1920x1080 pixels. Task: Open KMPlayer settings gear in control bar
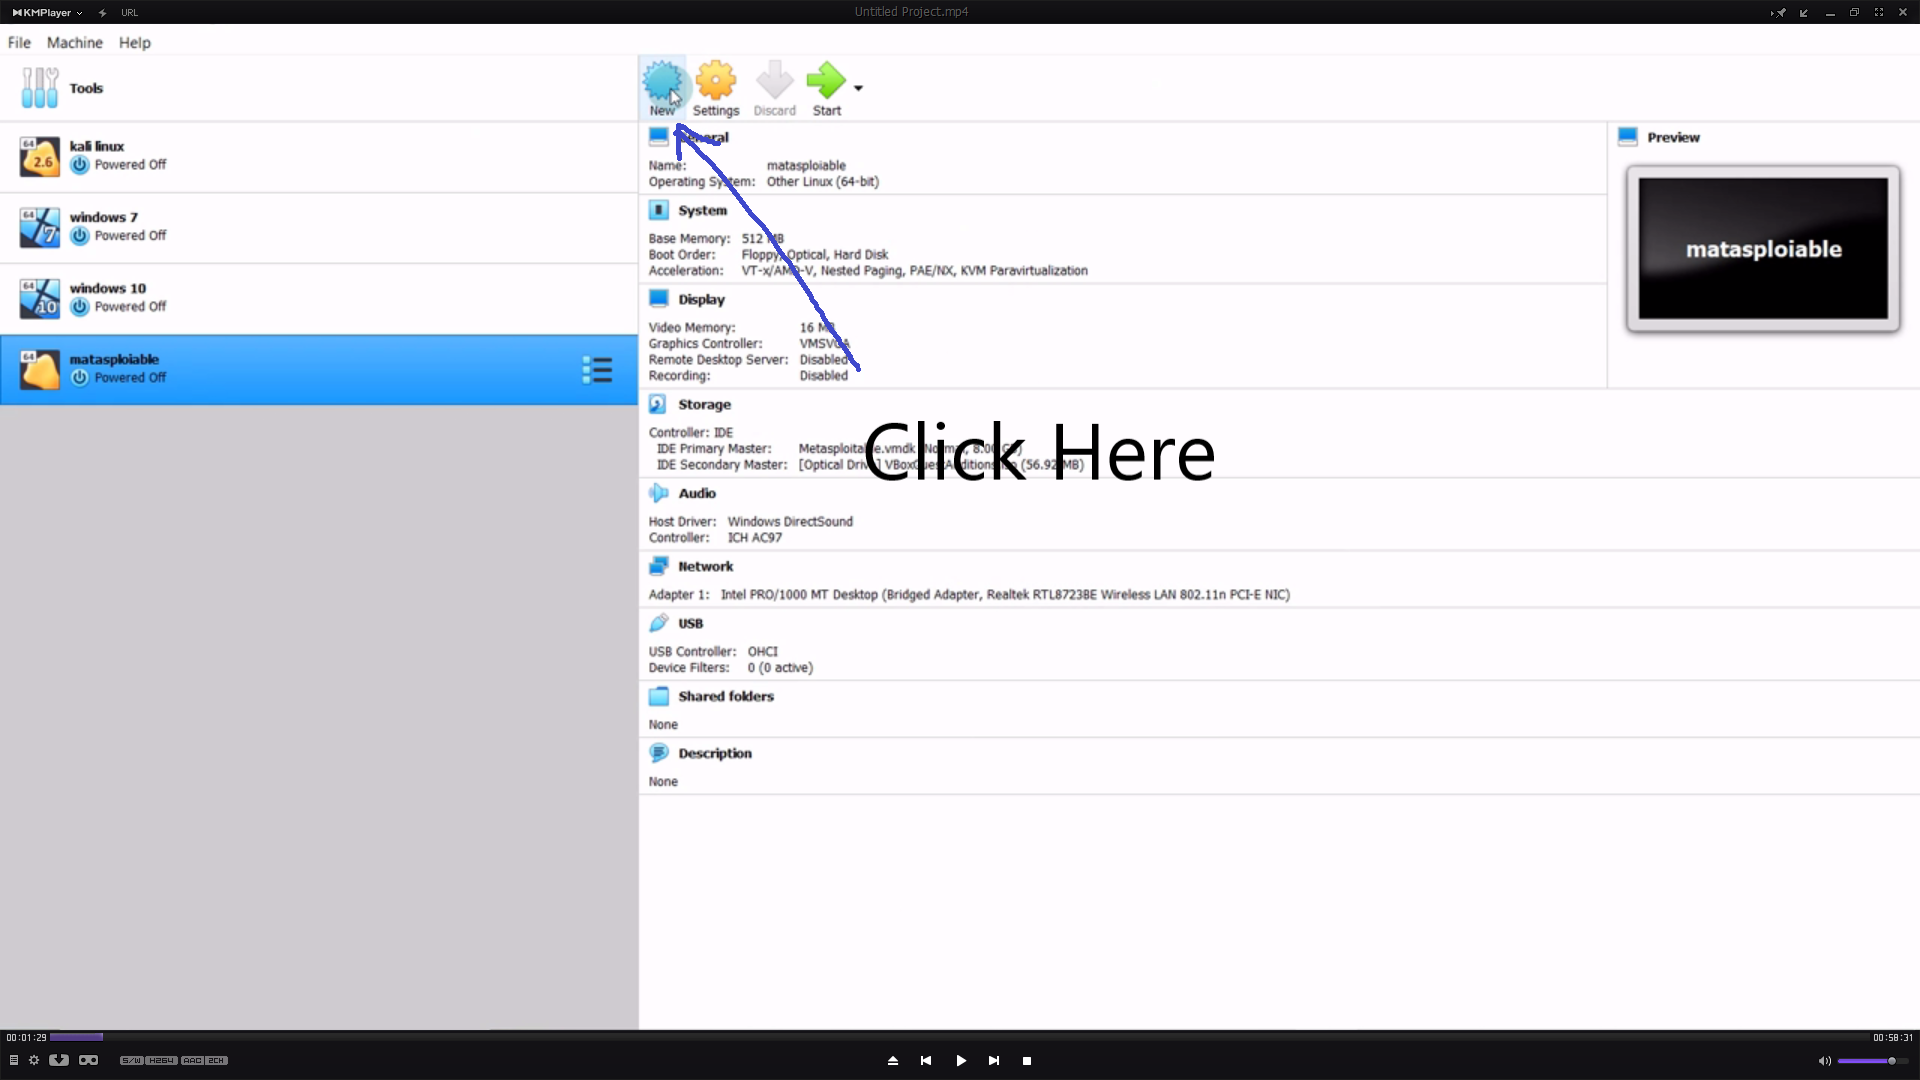(34, 1060)
